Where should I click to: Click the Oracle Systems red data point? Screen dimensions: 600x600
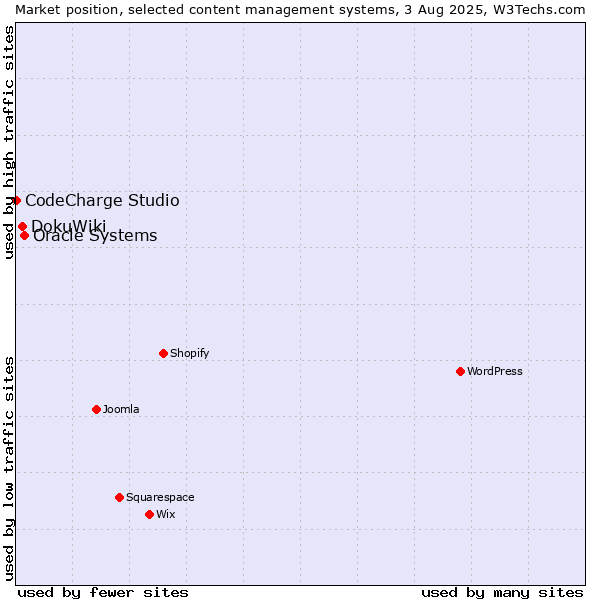click(x=24, y=235)
